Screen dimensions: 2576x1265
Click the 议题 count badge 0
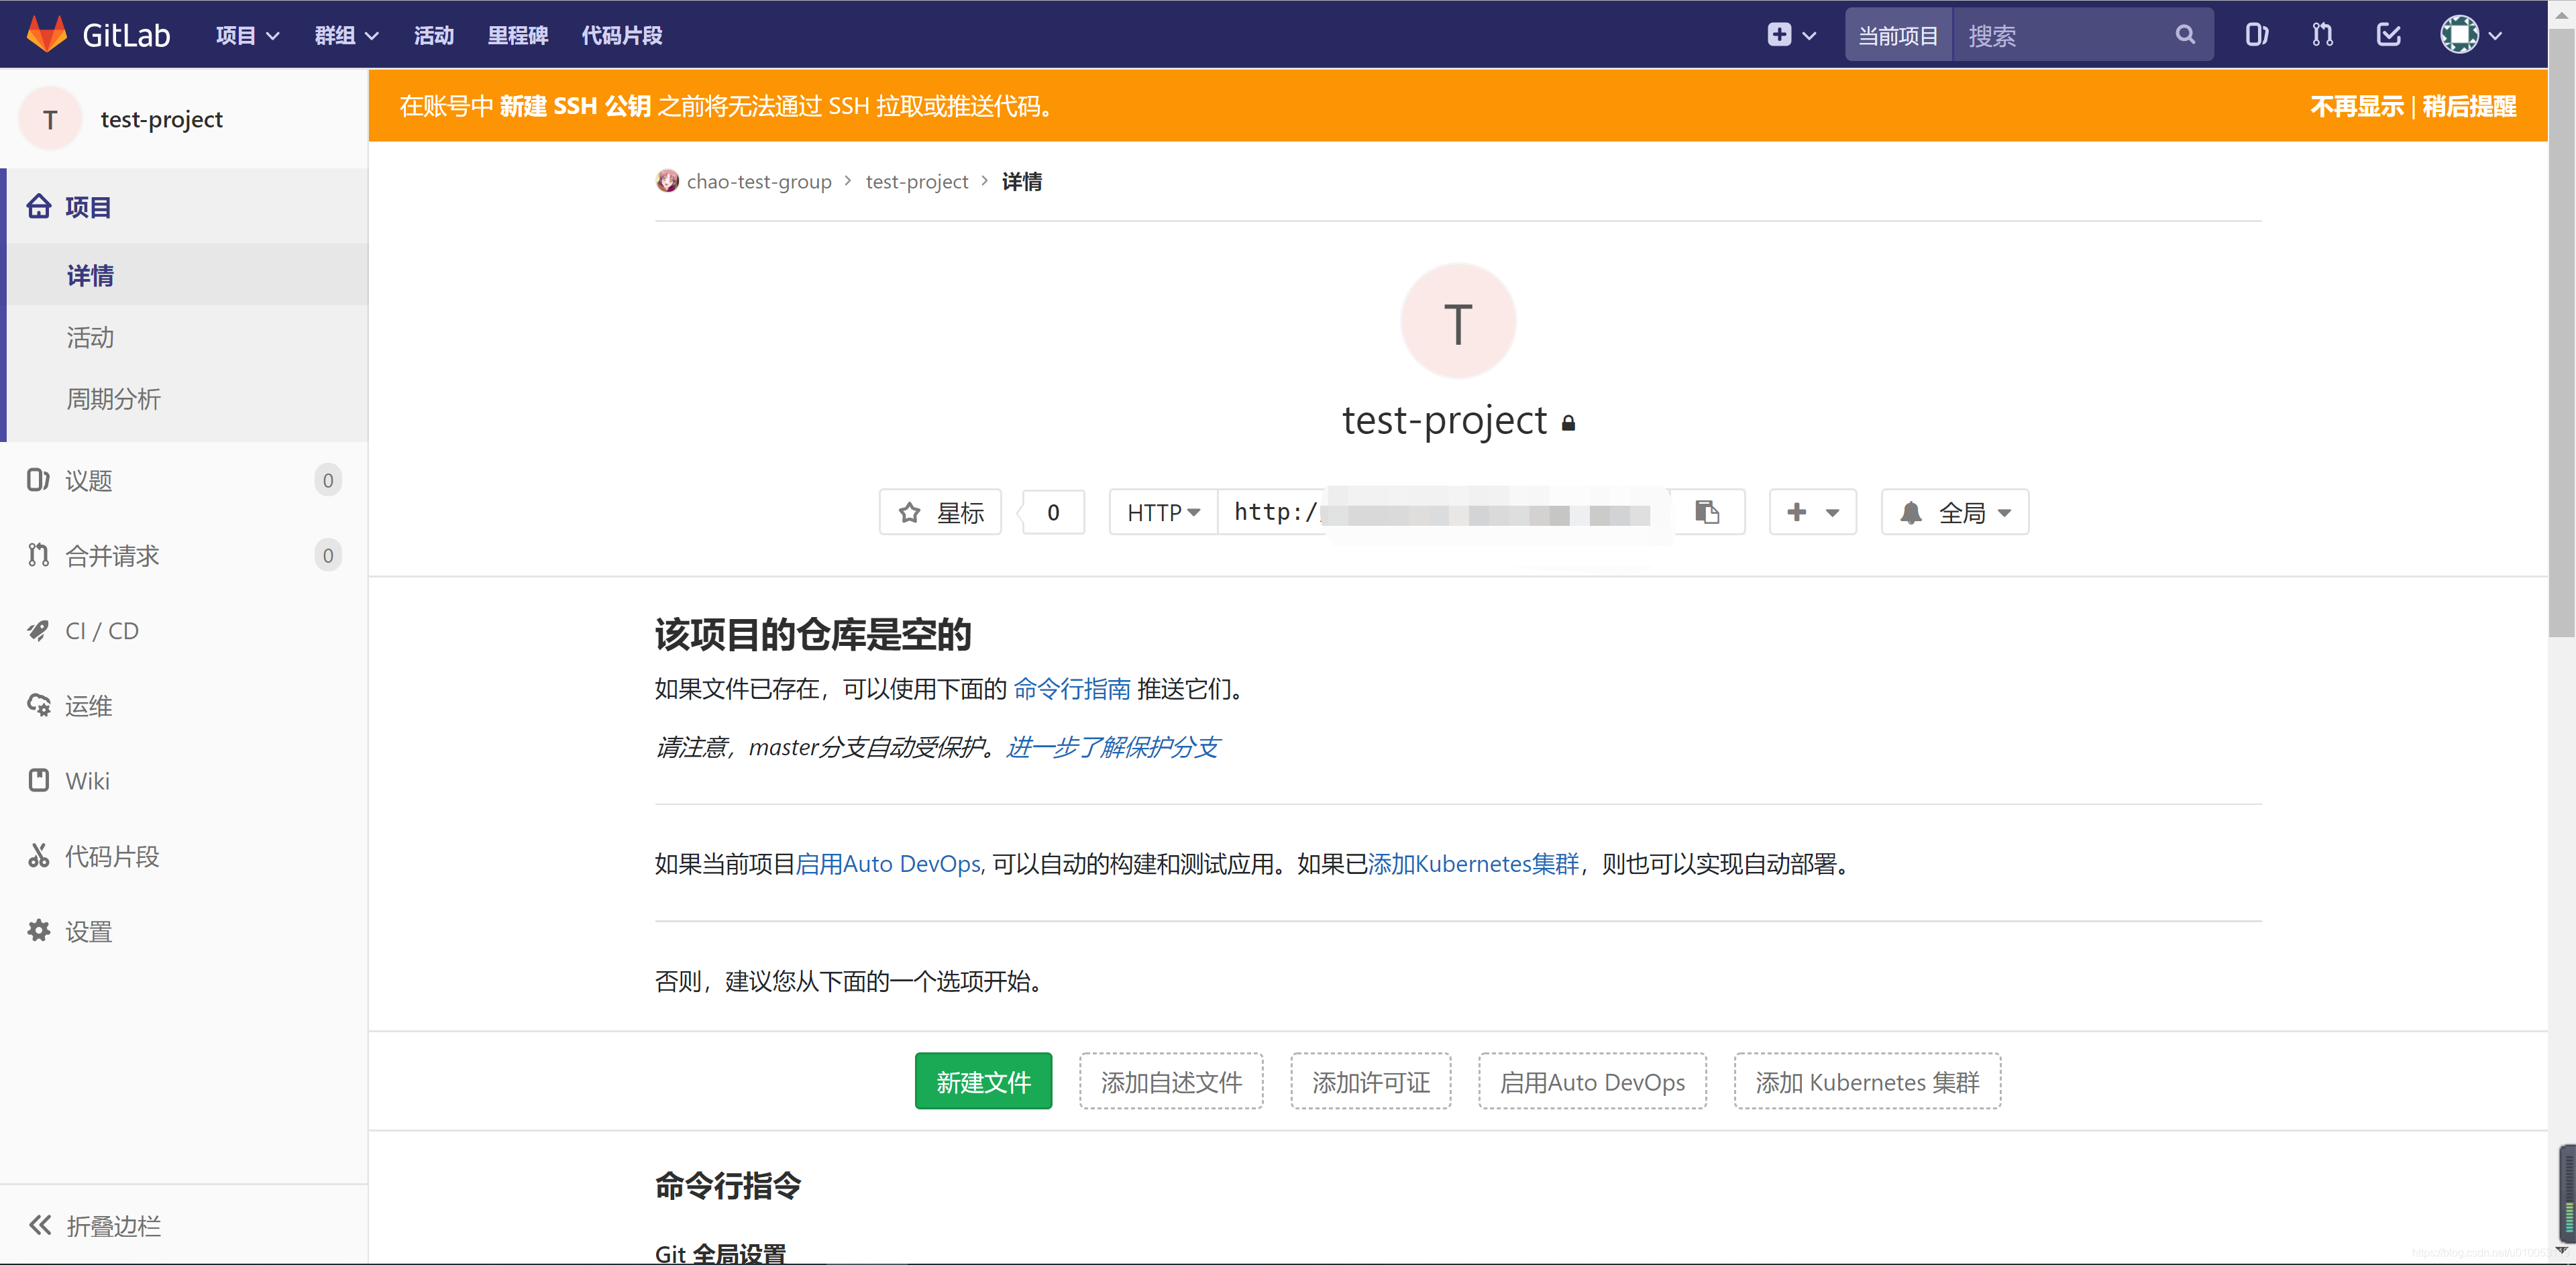(x=328, y=480)
